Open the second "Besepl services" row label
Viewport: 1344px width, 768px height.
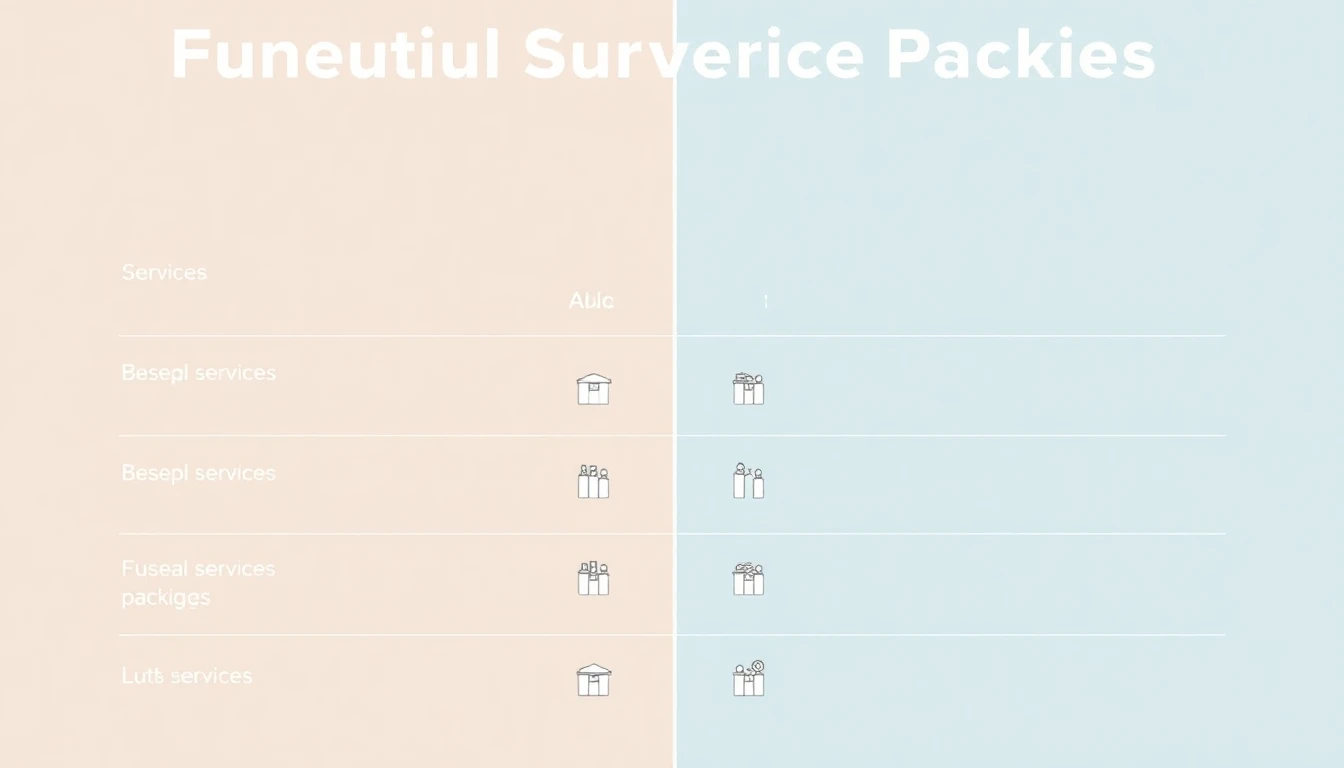tap(198, 473)
